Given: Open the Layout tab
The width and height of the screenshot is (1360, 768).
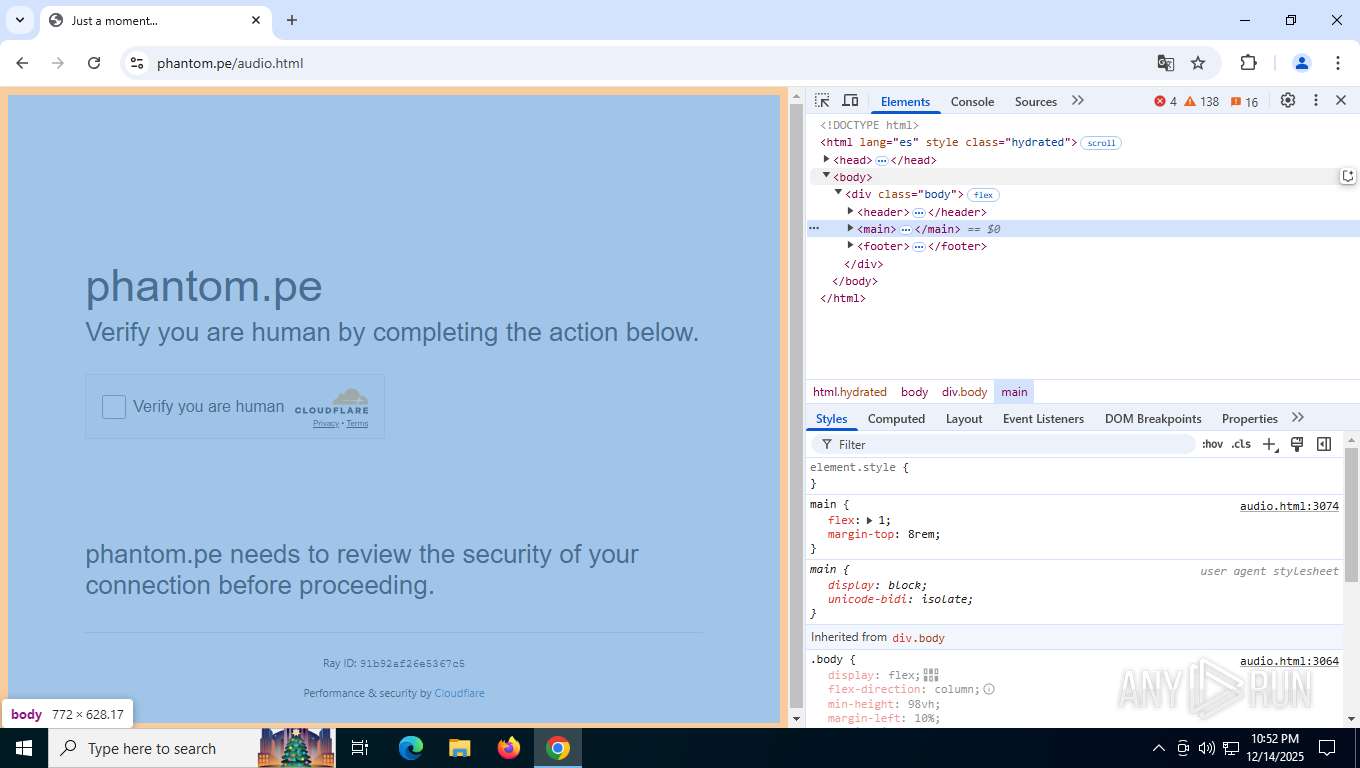Looking at the screenshot, I should click(x=964, y=419).
